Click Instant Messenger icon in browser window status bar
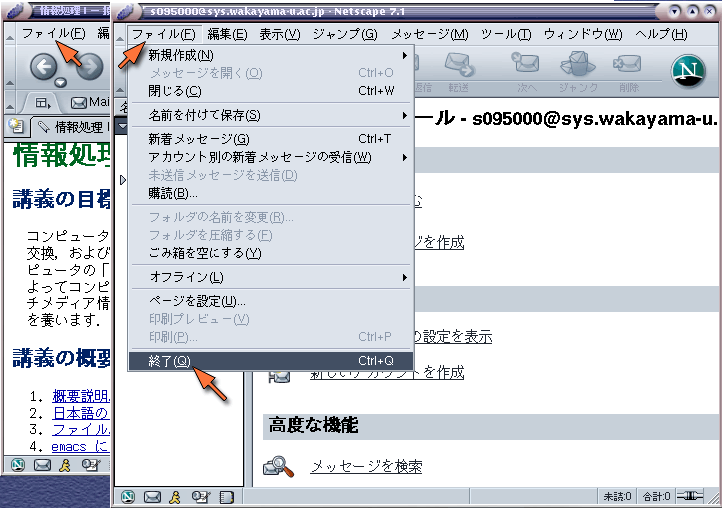Screen dimensions: 722x508 click(65, 465)
